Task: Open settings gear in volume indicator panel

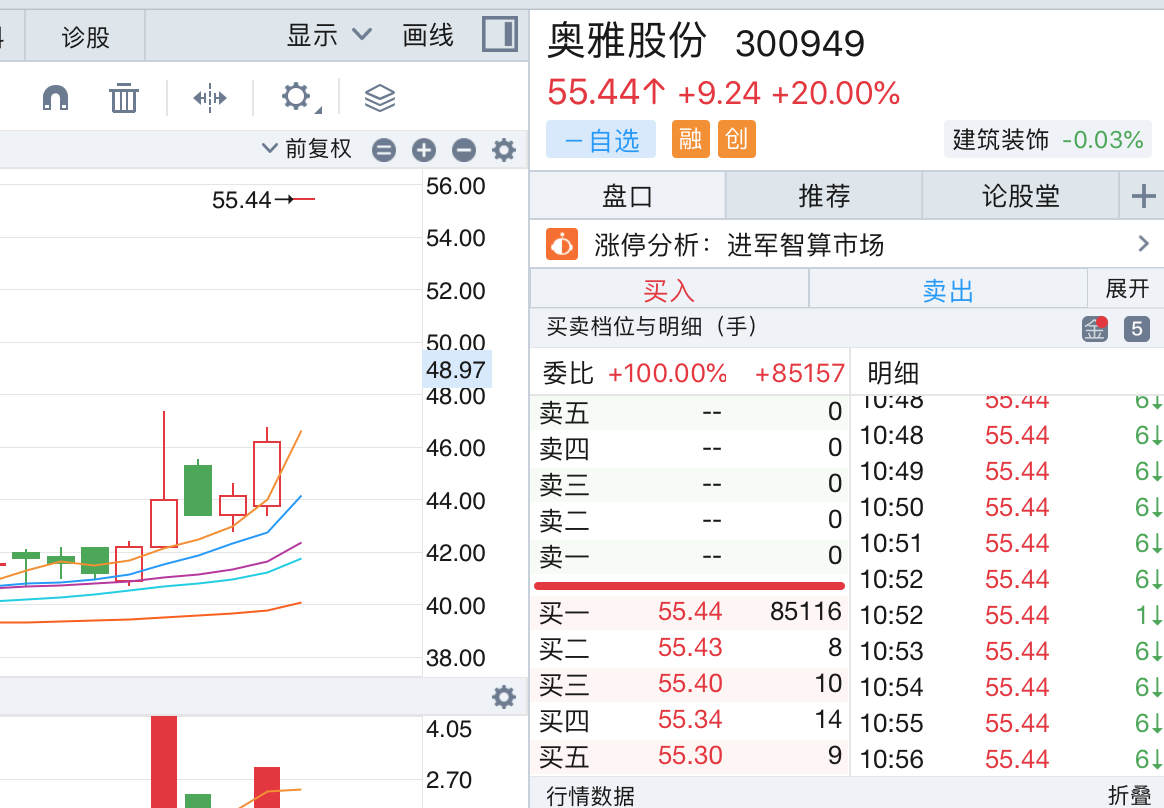Action: coord(504,697)
